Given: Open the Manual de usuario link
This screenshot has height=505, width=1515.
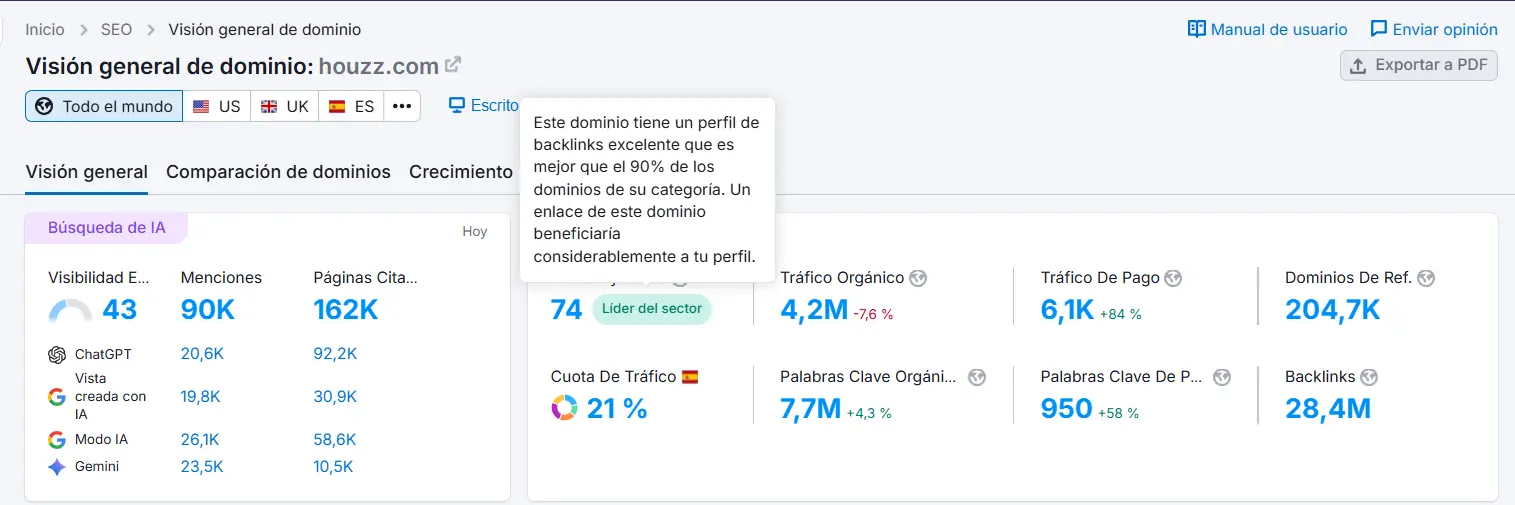Looking at the screenshot, I should (1268, 29).
